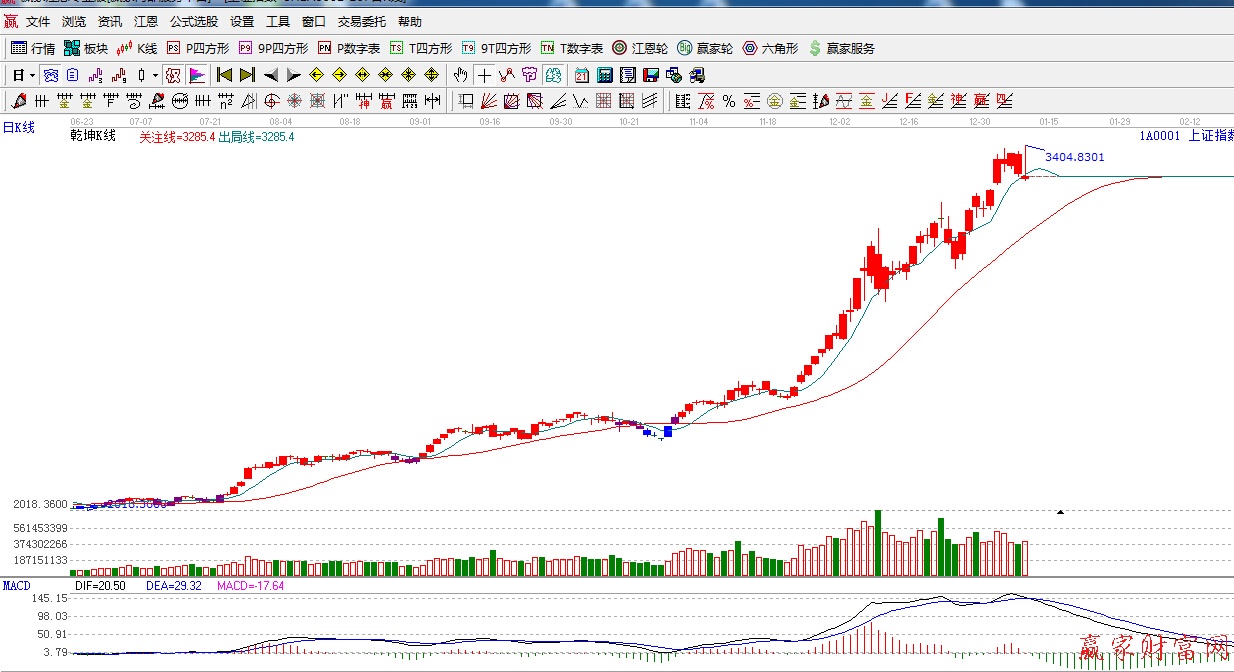Click the calendar date icon

[582, 75]
